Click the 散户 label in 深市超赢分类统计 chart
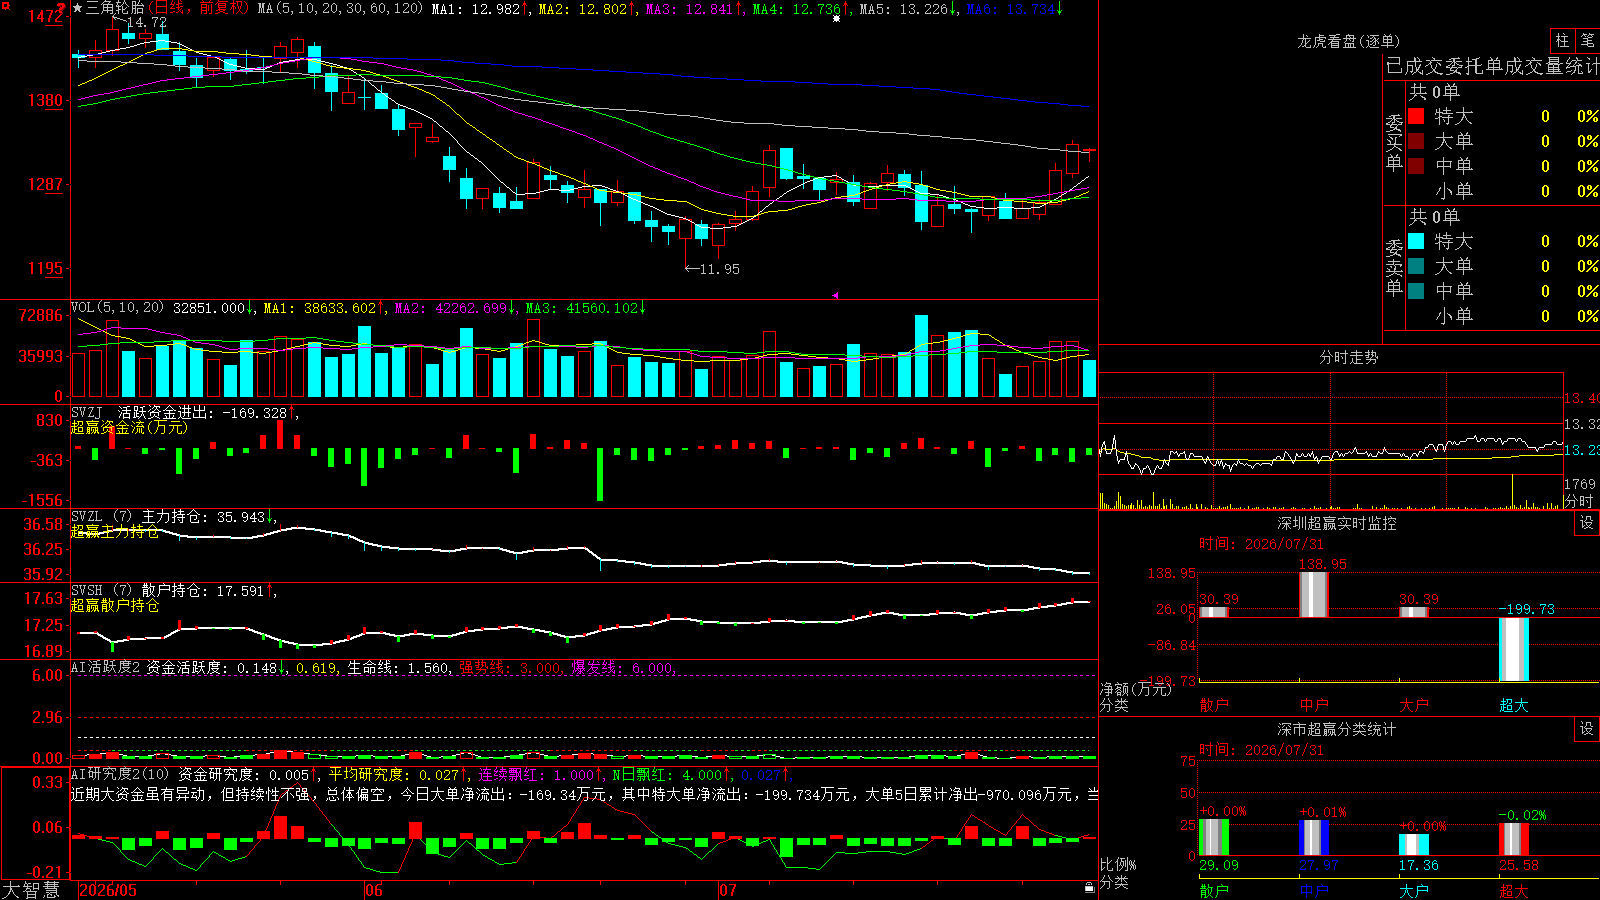This screenshot has width=1600, height=900. click(x=1214, y=891)
